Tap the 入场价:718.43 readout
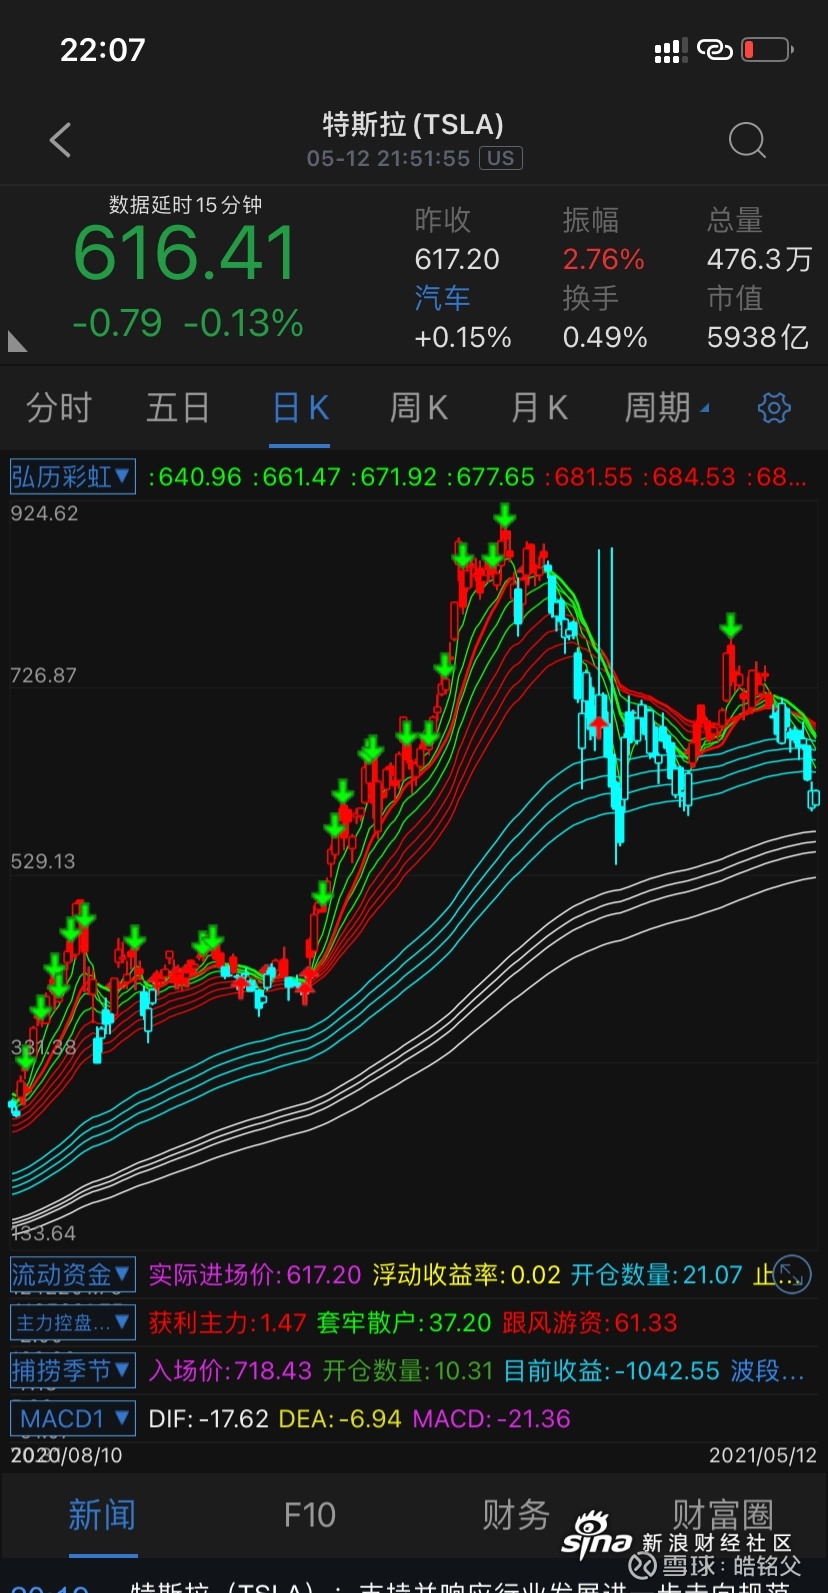 click(231, 1370)
